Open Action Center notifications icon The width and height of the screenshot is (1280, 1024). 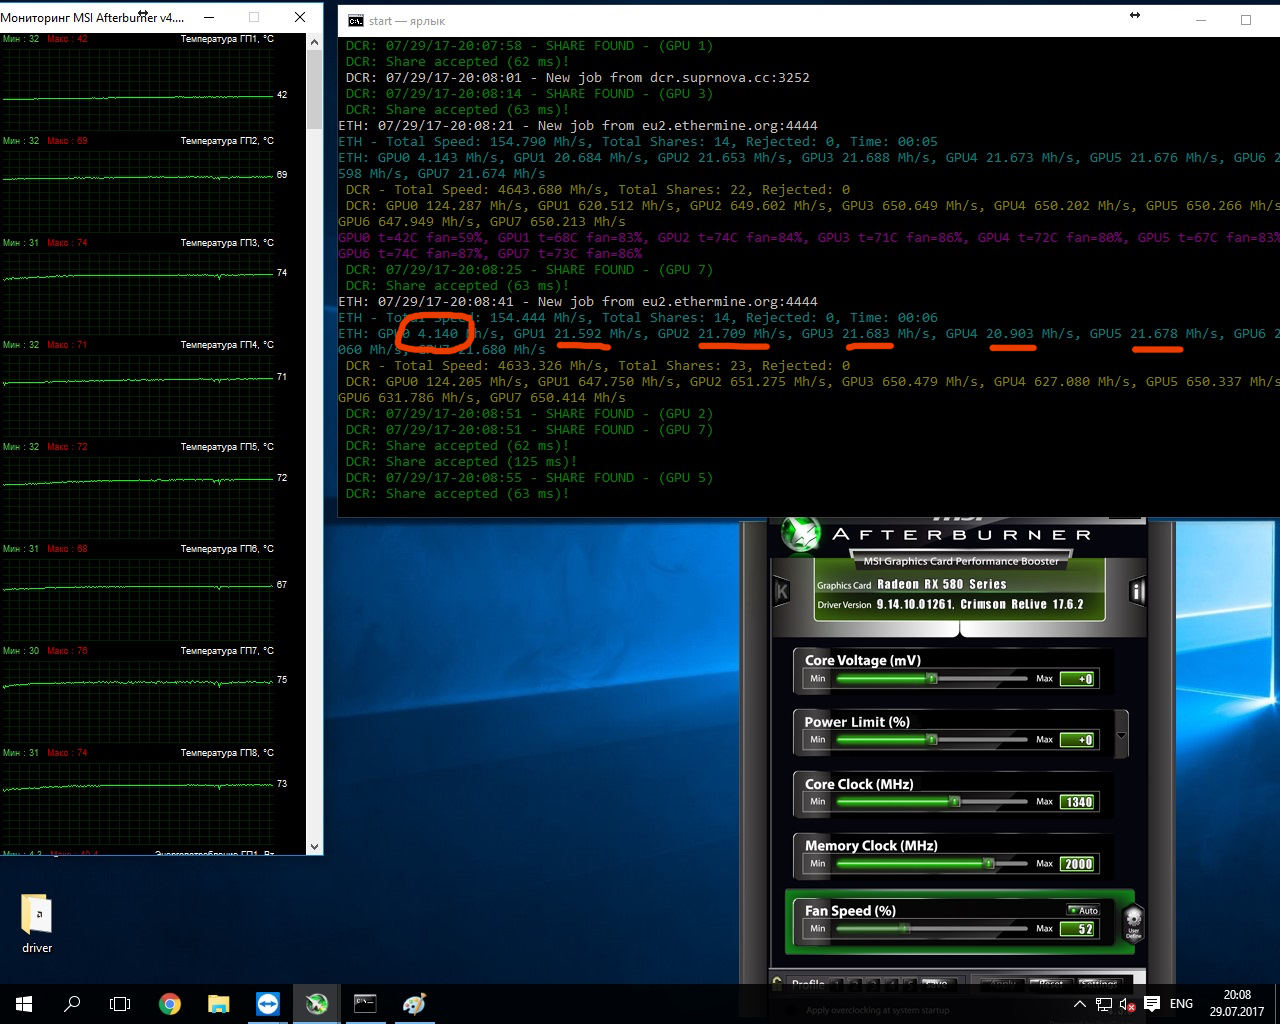1152,1004
